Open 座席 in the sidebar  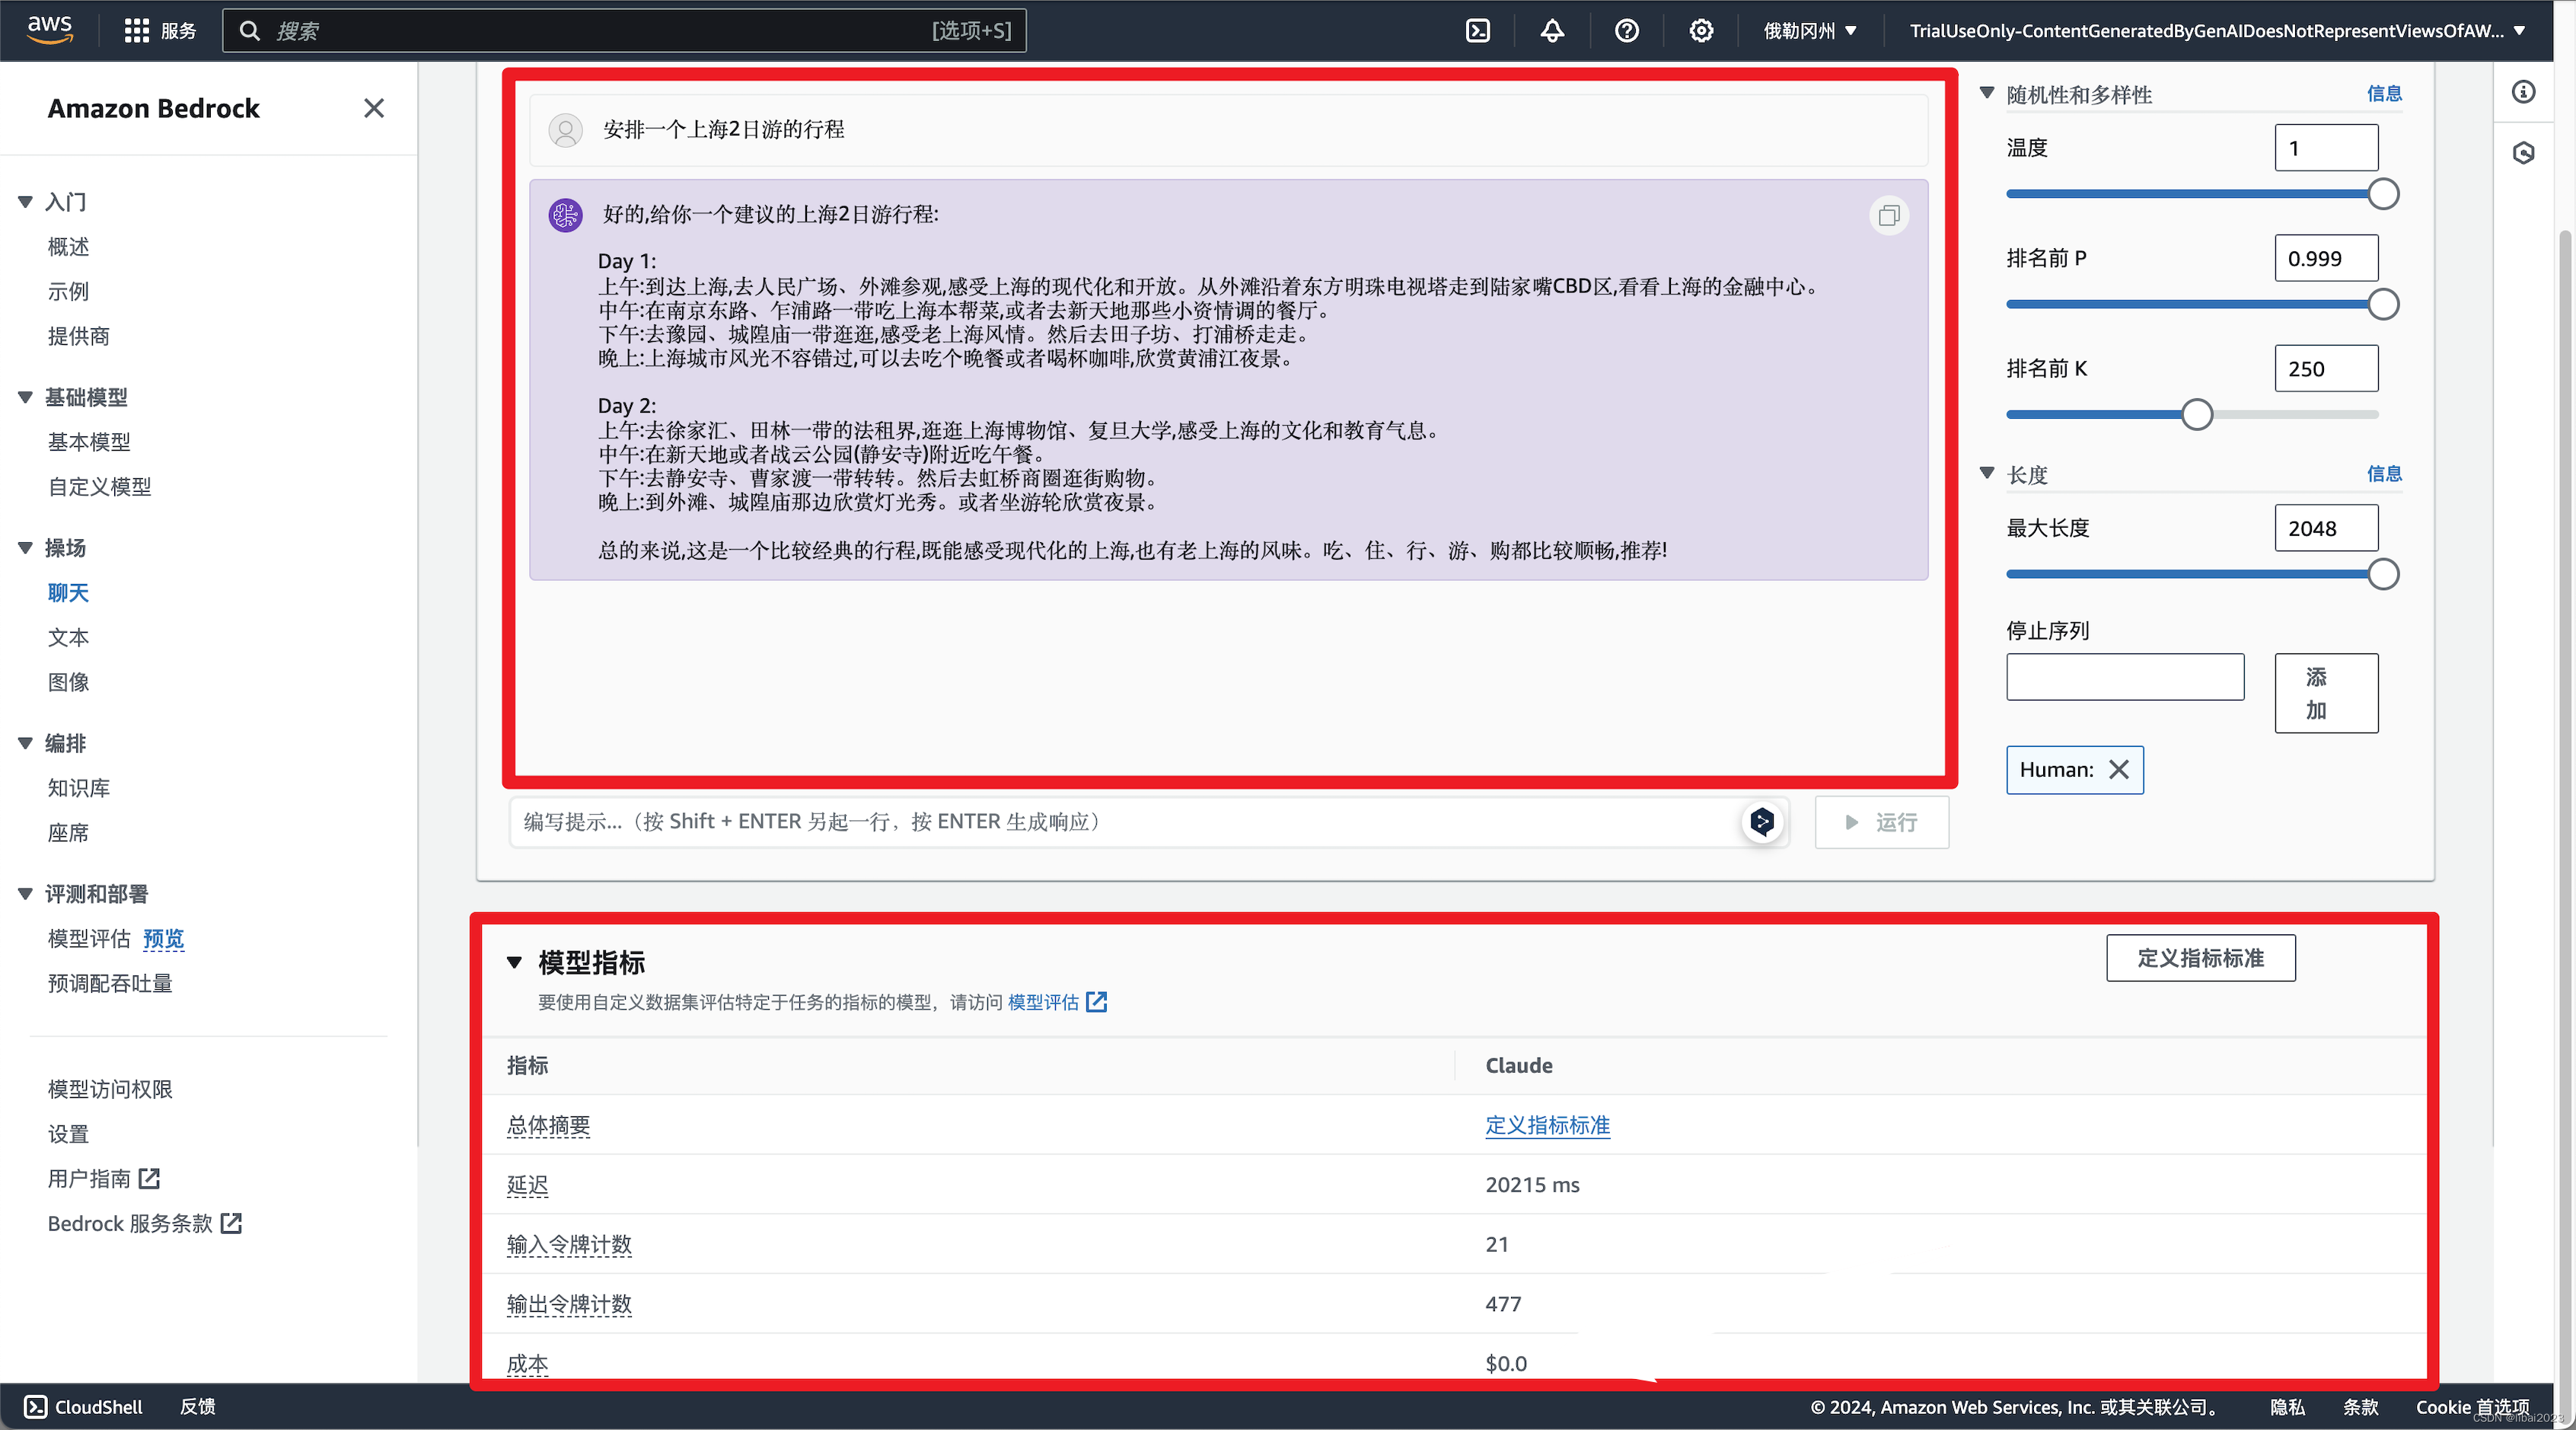point(68,833)
